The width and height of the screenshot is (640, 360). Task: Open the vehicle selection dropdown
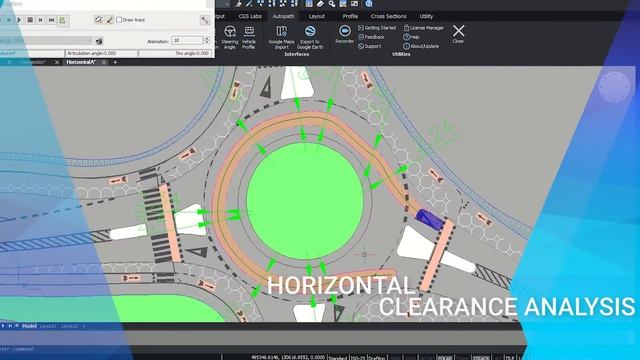(x=46, y=41)
